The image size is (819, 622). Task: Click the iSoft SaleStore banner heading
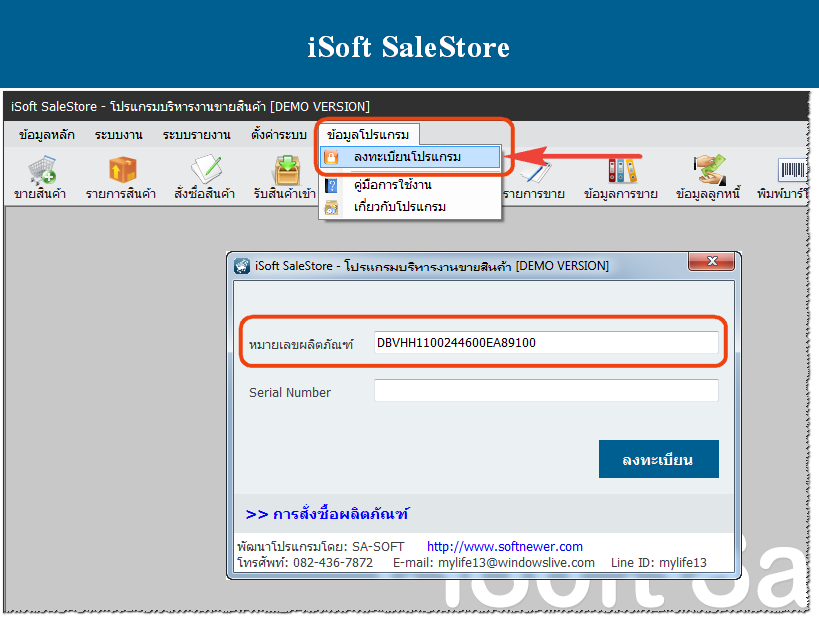pos(408,47)
